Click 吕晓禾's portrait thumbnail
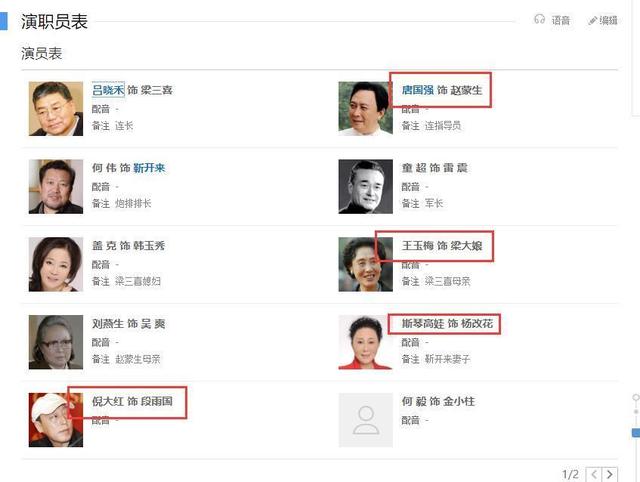 (56, 109)
